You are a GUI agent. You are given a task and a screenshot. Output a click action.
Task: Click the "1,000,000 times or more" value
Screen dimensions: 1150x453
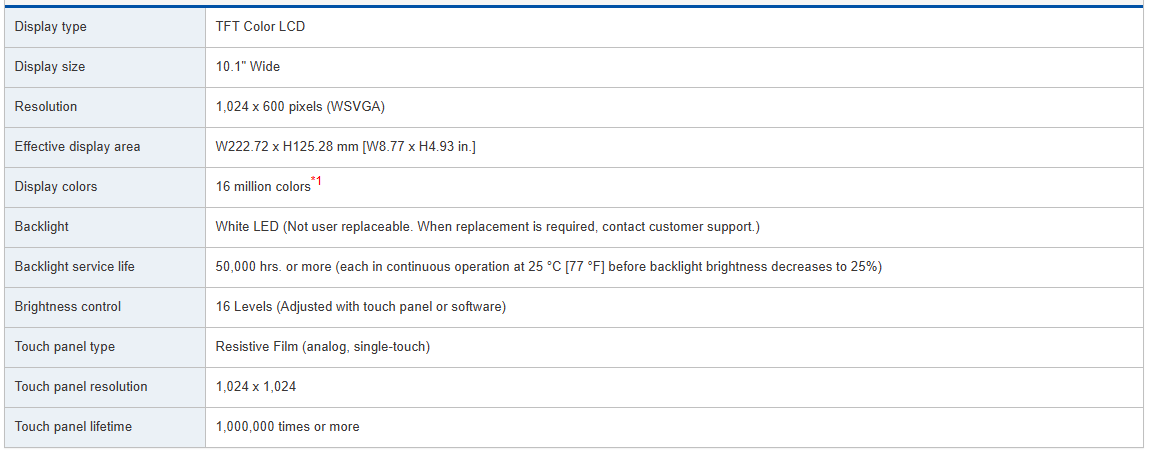(x=287, y=427)
